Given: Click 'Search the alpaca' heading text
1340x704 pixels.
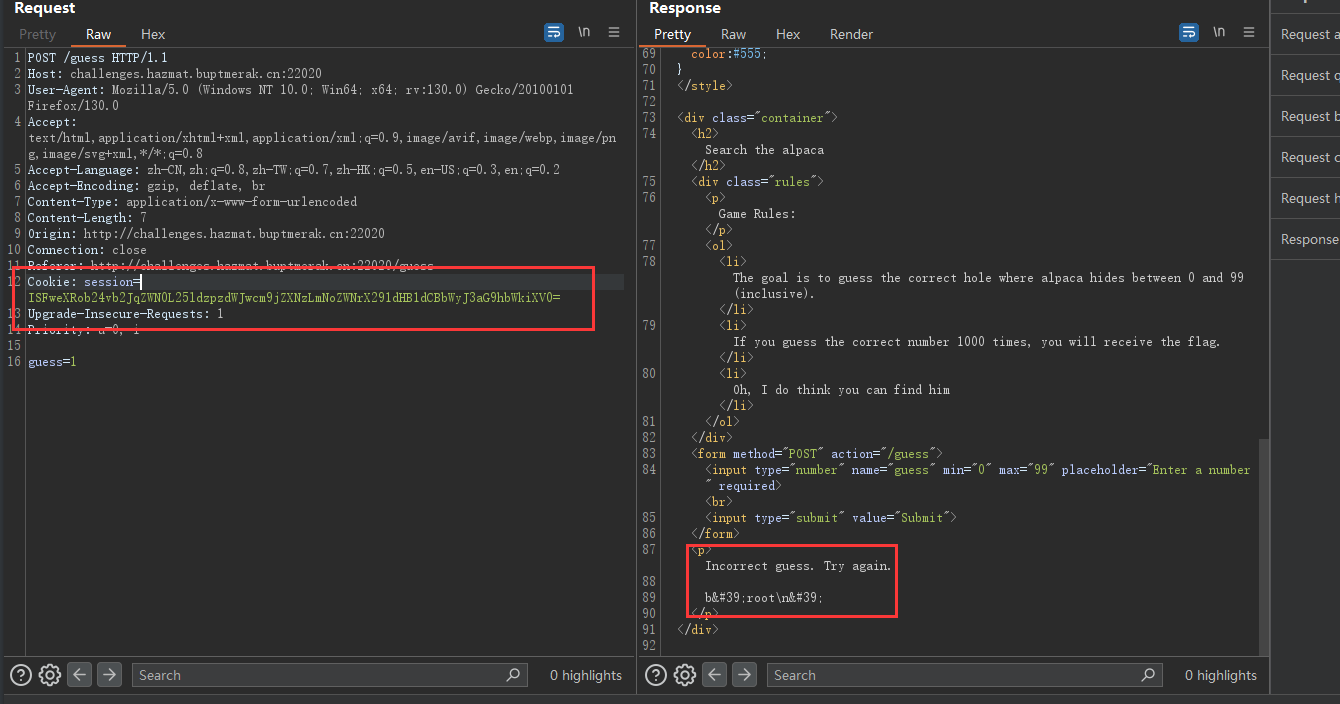Looking at the screenshot, I should [x=764, y=150].
